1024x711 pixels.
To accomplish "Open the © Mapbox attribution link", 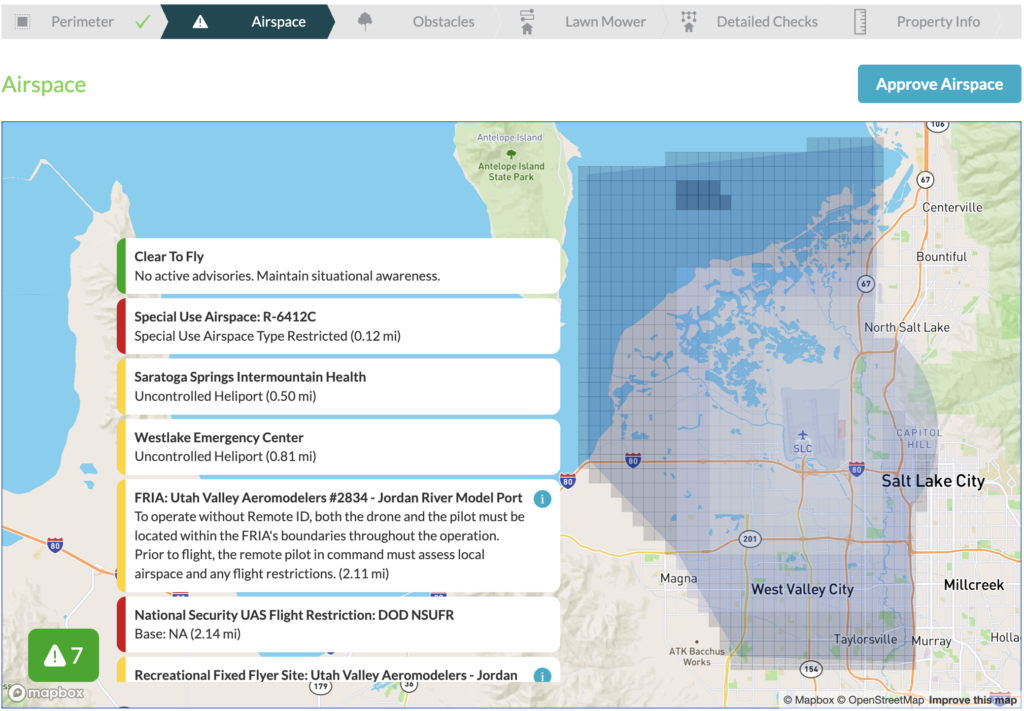I will (808, 700).
